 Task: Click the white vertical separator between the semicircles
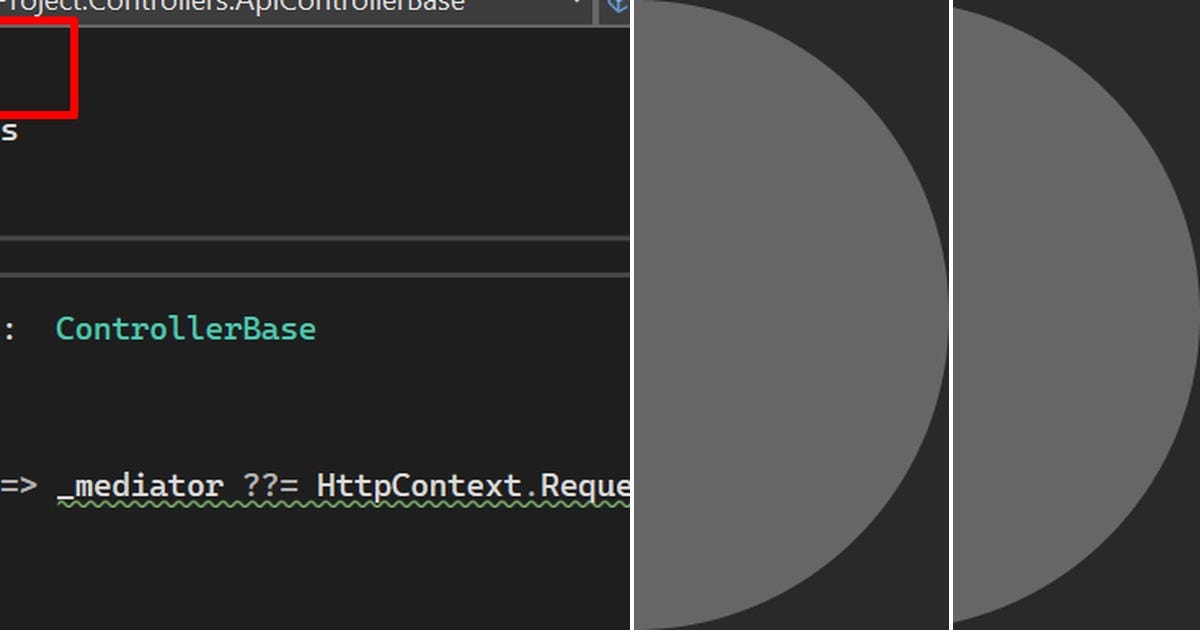[x=950, y=315]
